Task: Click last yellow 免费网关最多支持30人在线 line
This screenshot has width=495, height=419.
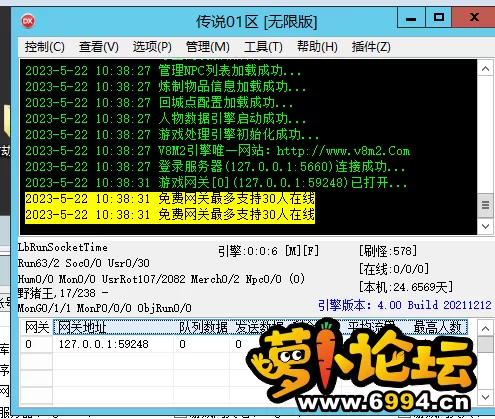Action: pos(170,215)
